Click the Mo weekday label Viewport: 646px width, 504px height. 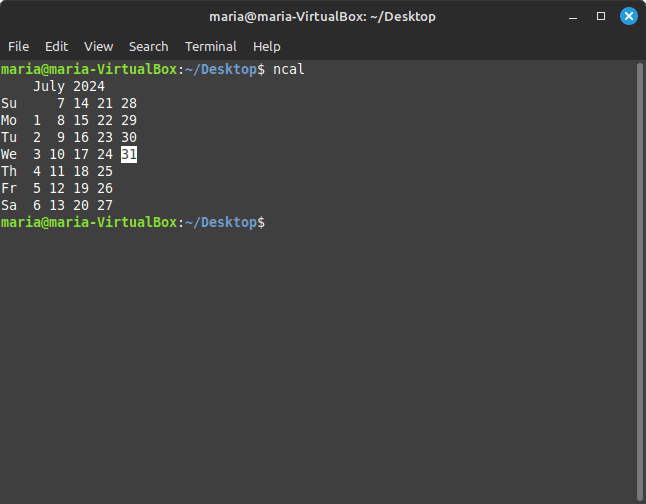[9, 120]
